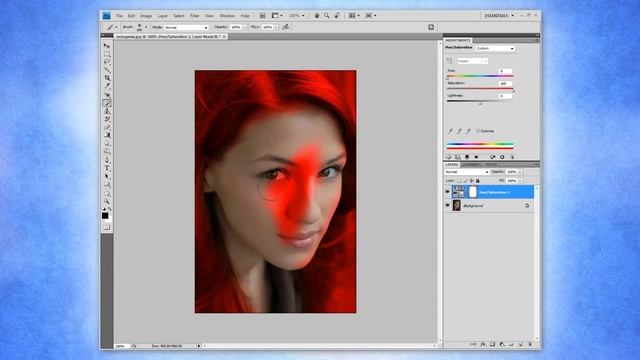Open the Screen Mode button
This screenshot has width=640, height=360.
tap(370, 16)
